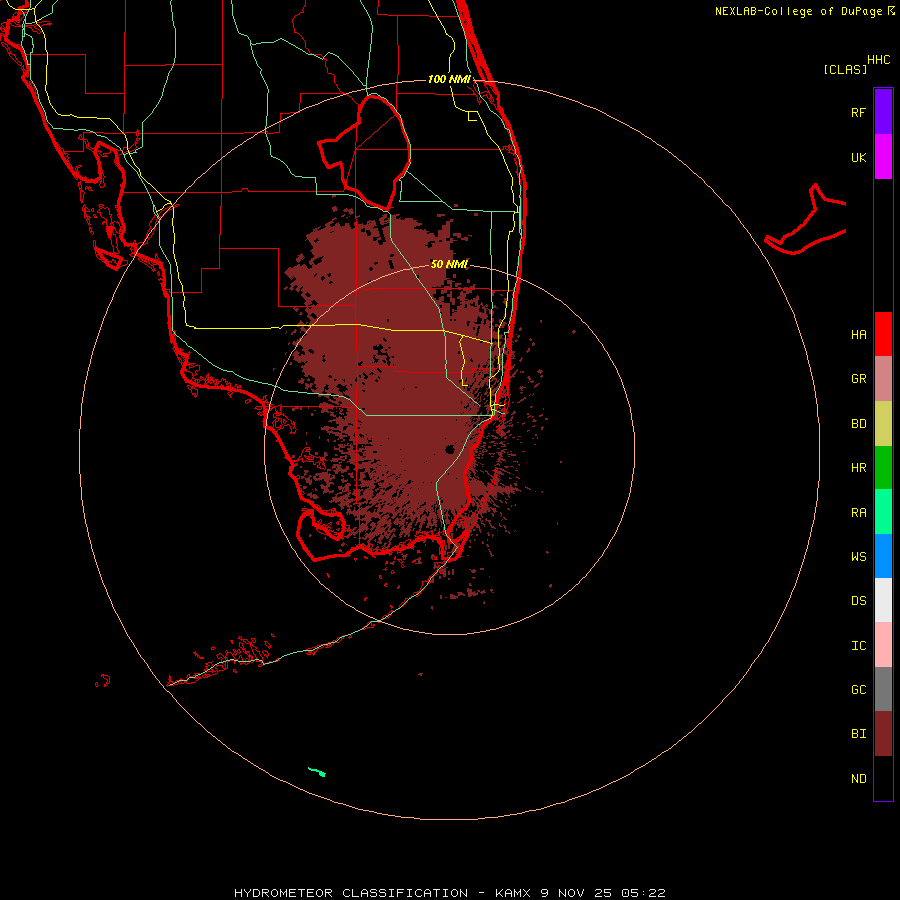Click the UK magenta legend swatch

click(883, 157)
